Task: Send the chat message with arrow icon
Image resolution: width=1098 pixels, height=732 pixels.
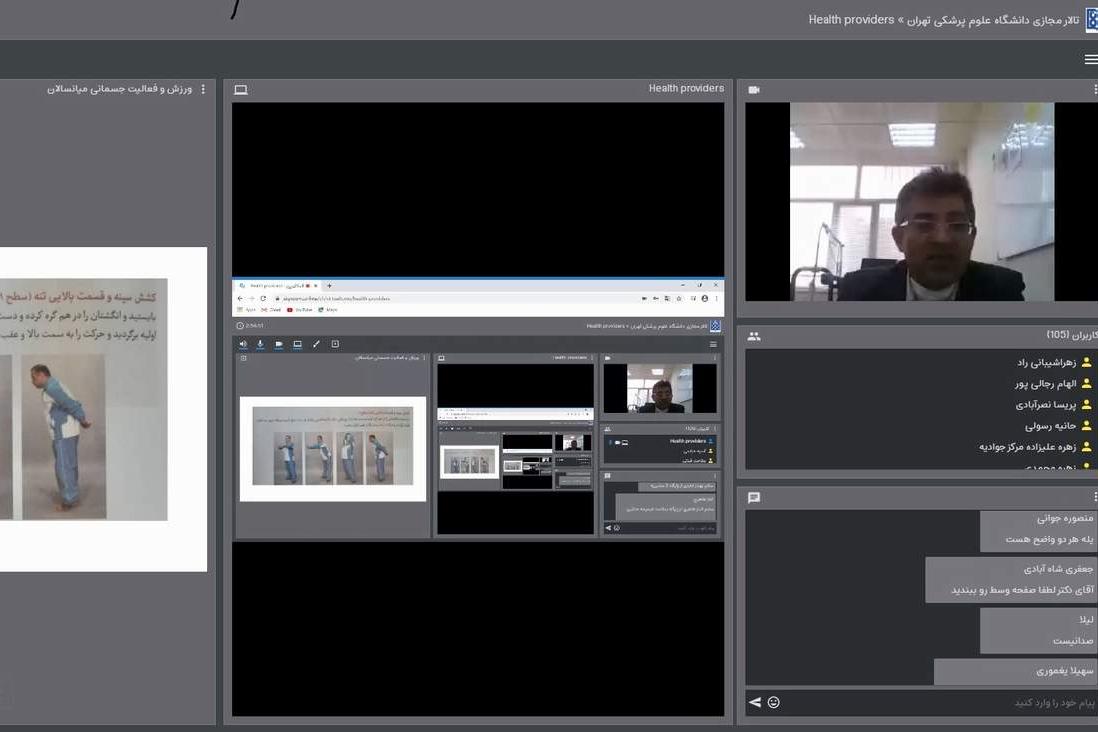Action: [x=755, y=702]
